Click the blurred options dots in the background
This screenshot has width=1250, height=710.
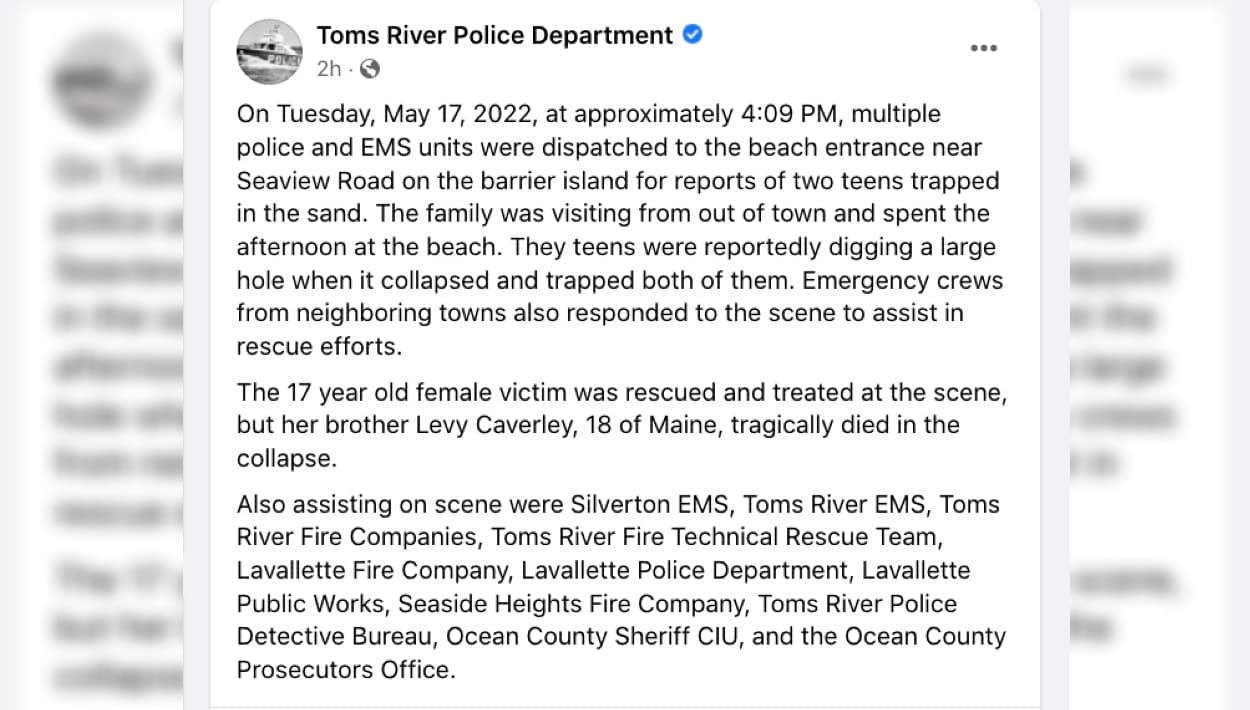tap(1145, 72)
